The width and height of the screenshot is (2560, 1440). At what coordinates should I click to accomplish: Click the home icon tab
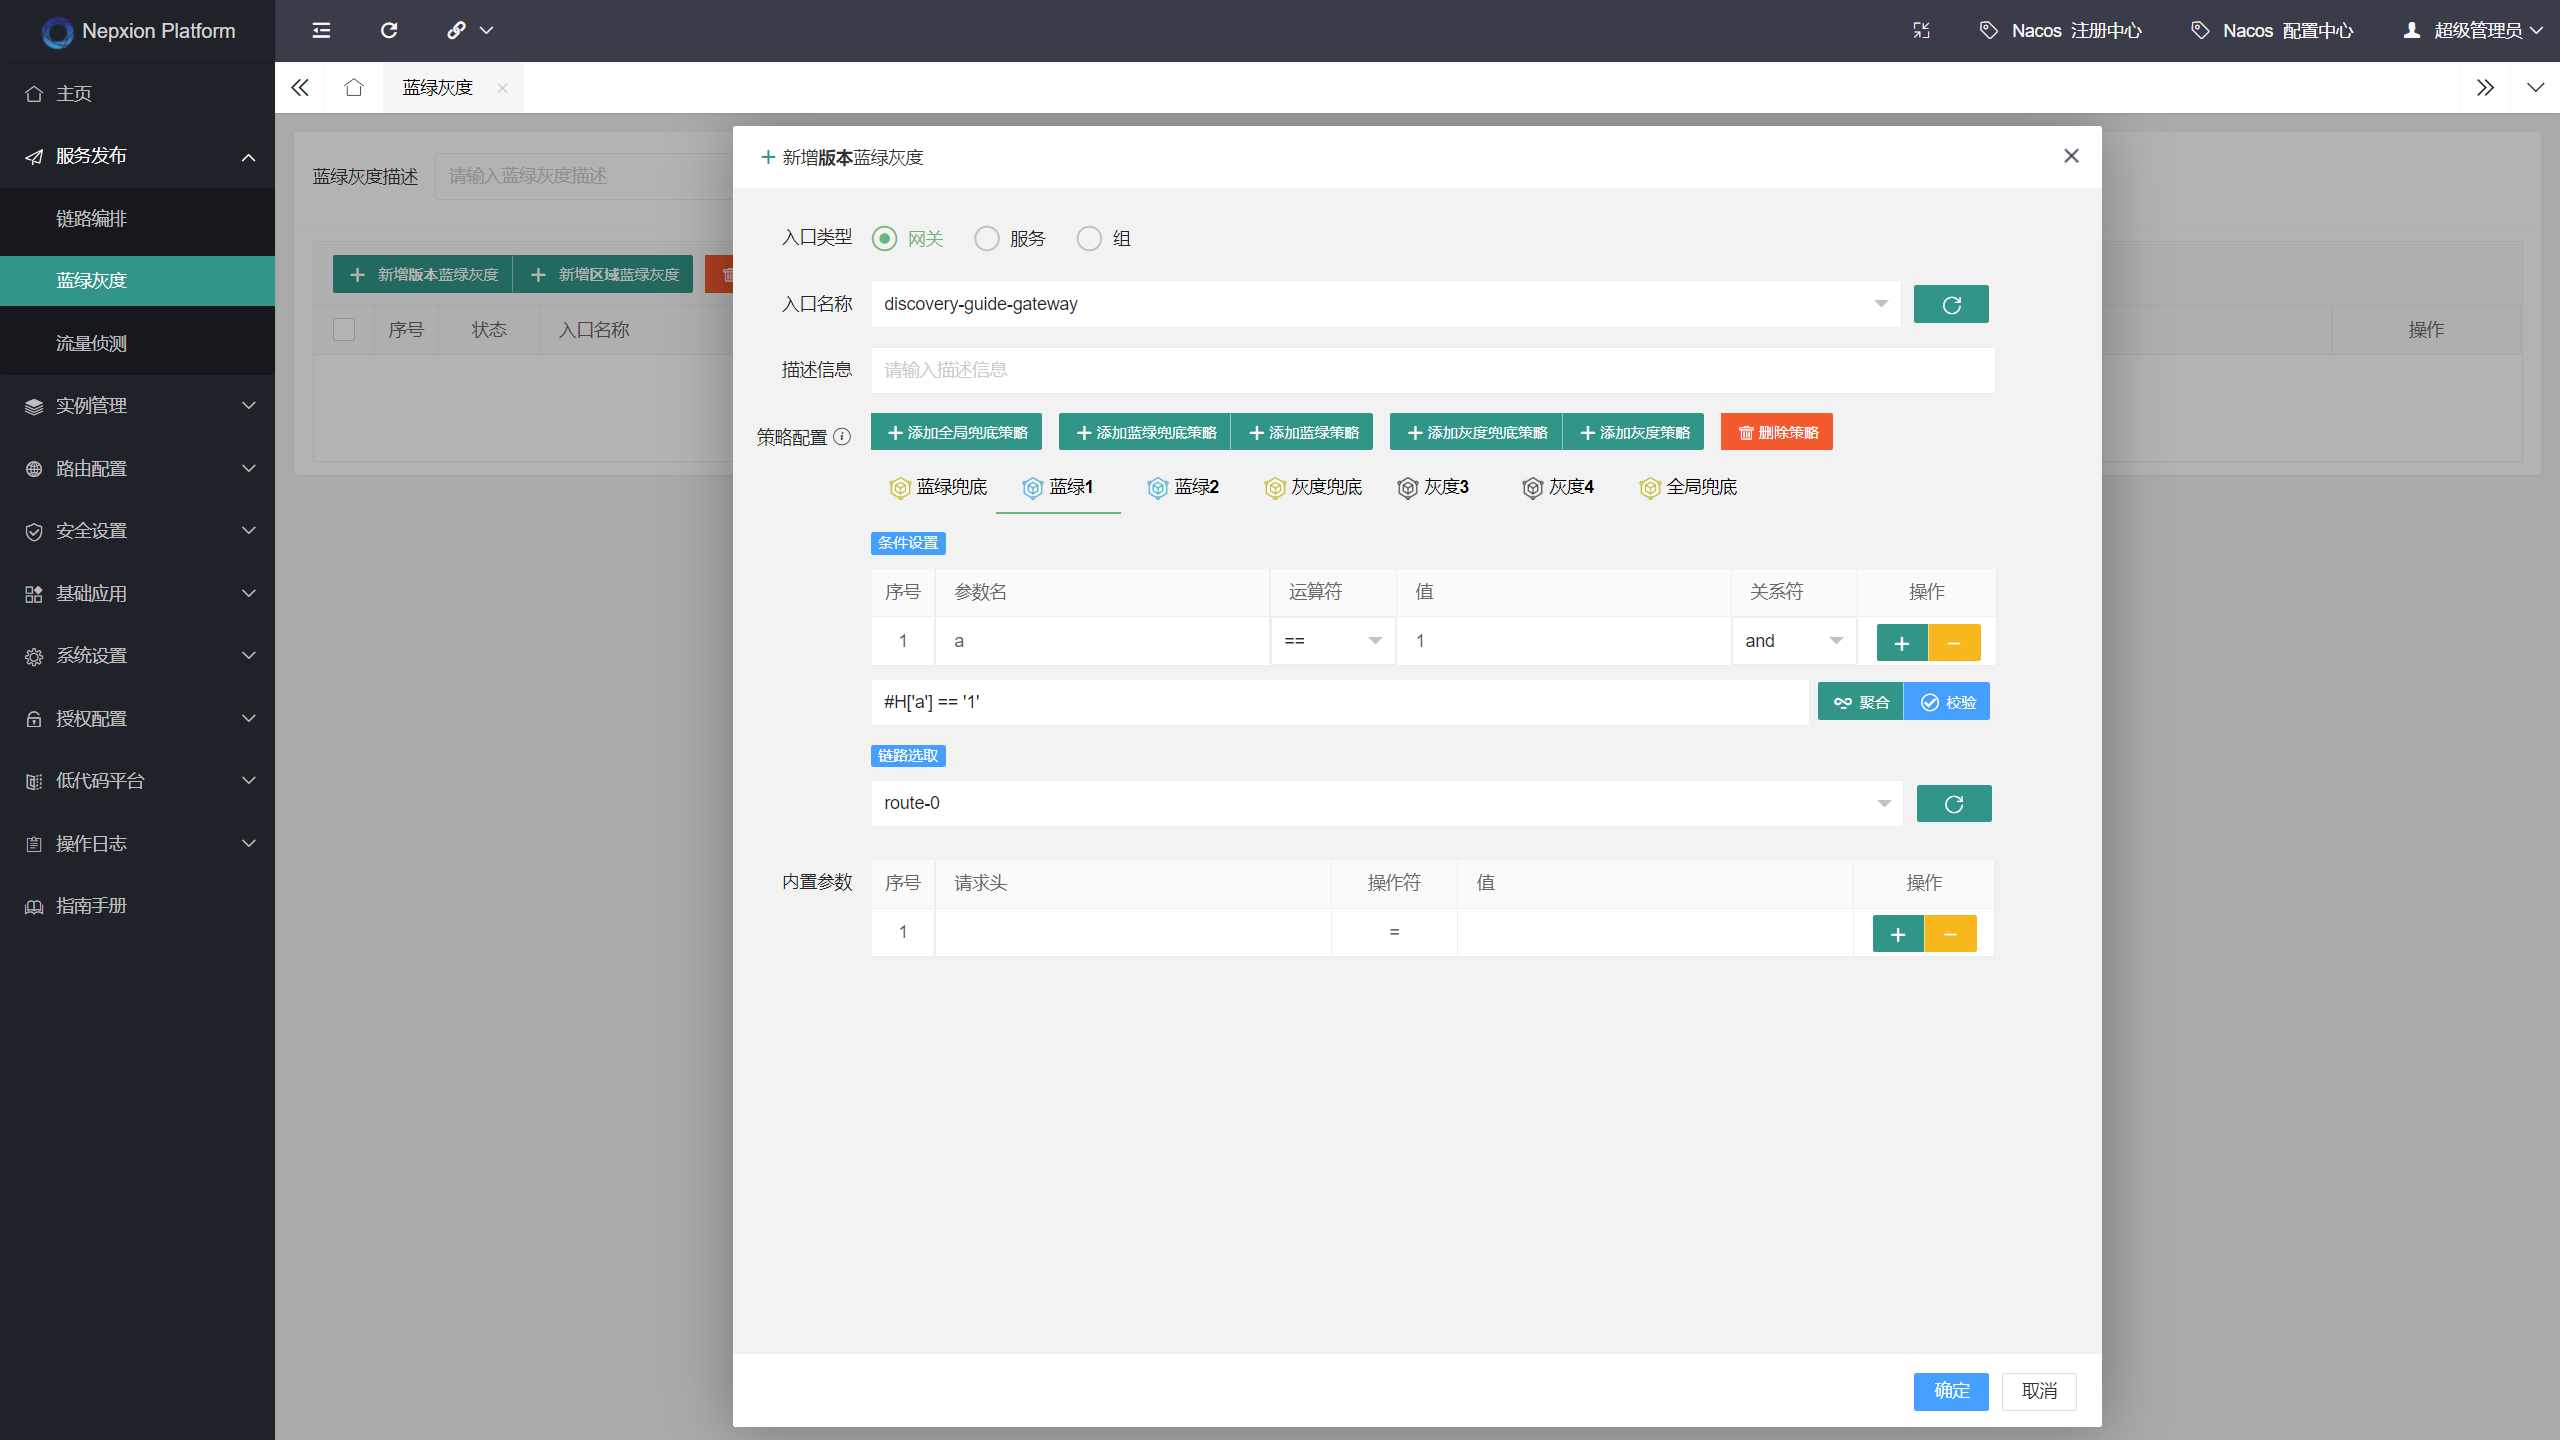(x=353, y=87)
